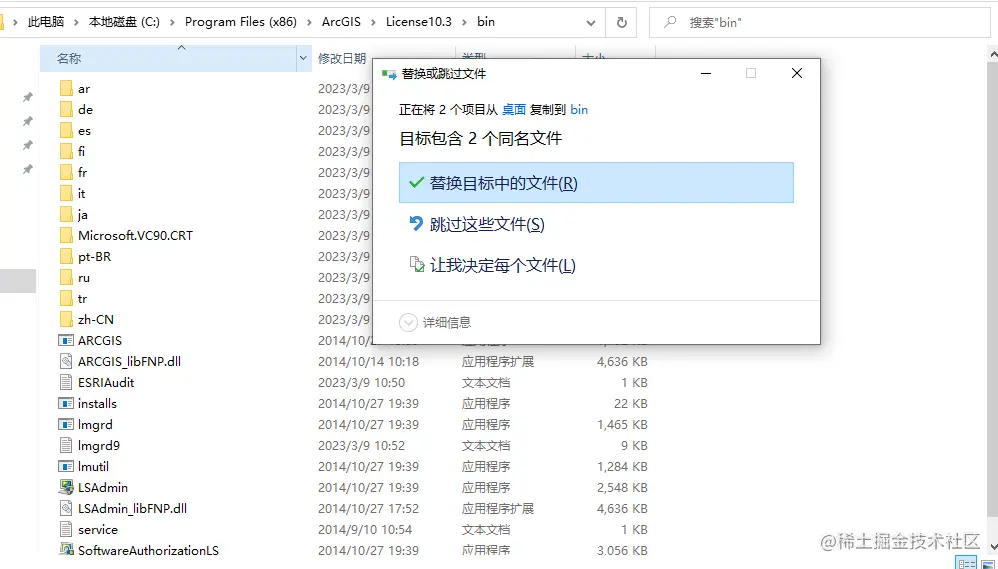Click the ArcGIS breadcrumb
998x569 pixels.
[341, 22]
